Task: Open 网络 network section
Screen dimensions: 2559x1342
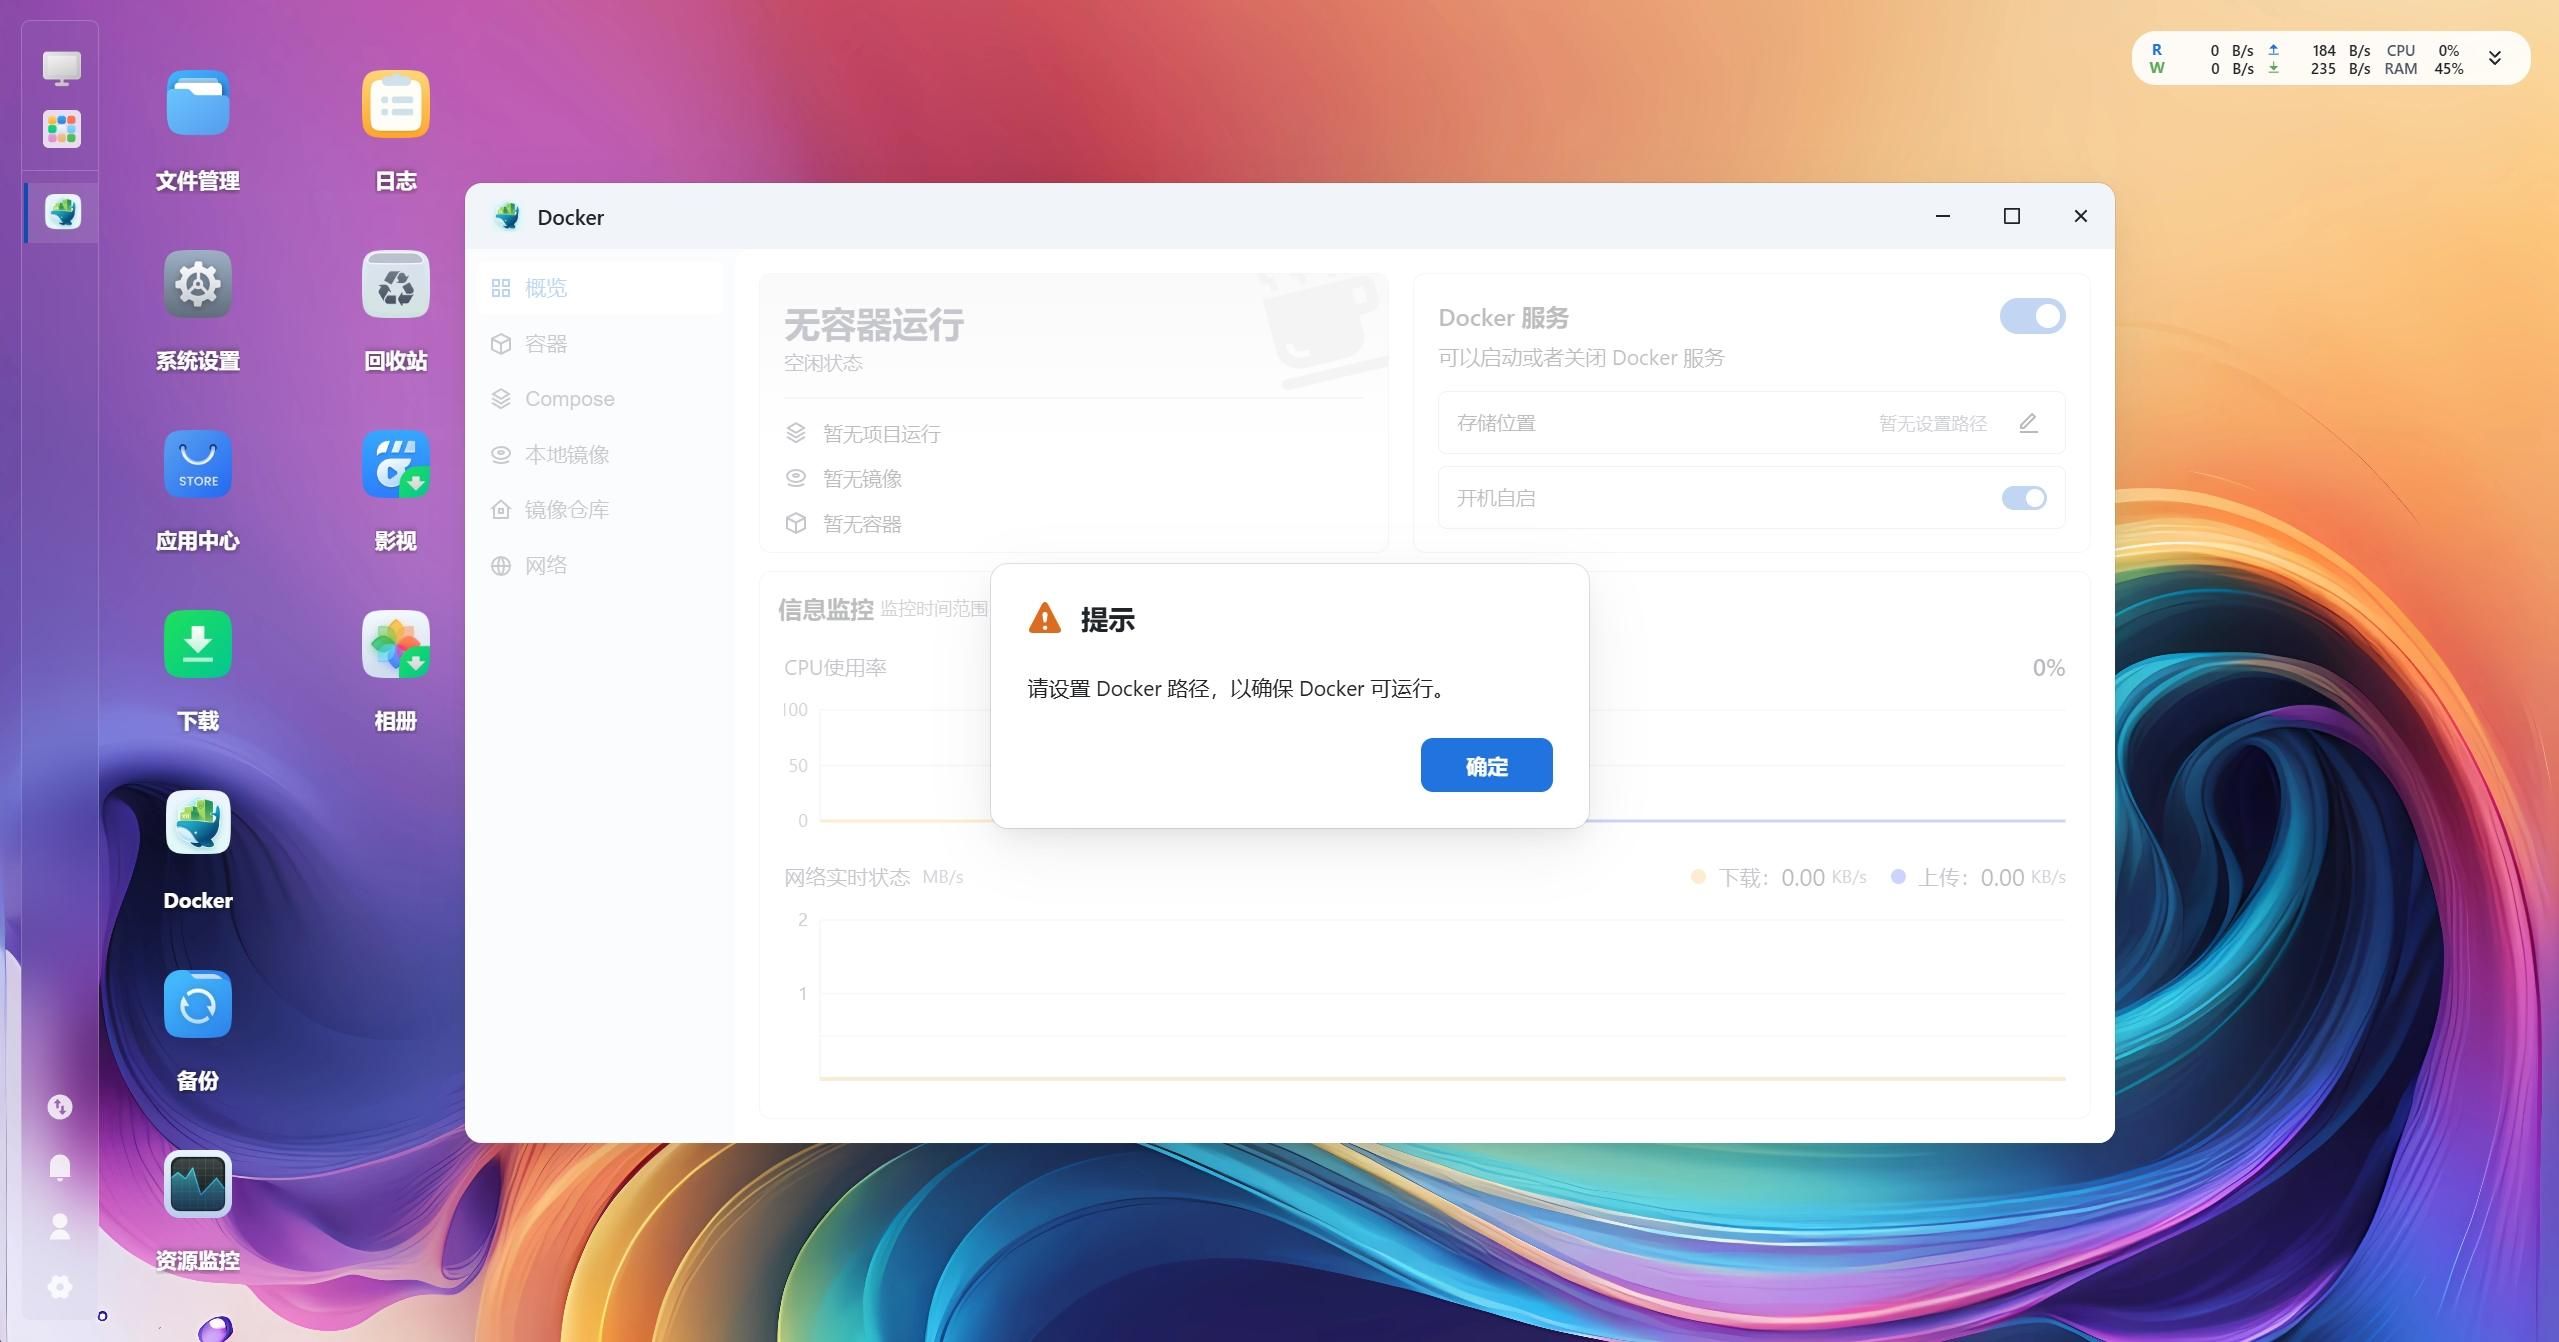Action: [x=600, y=566]
